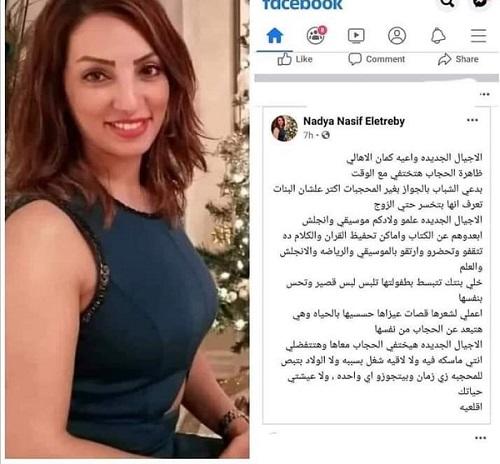The height and width of the screenshot is (464, 500).
Task: Like the previous post
Action: point(295,59)
